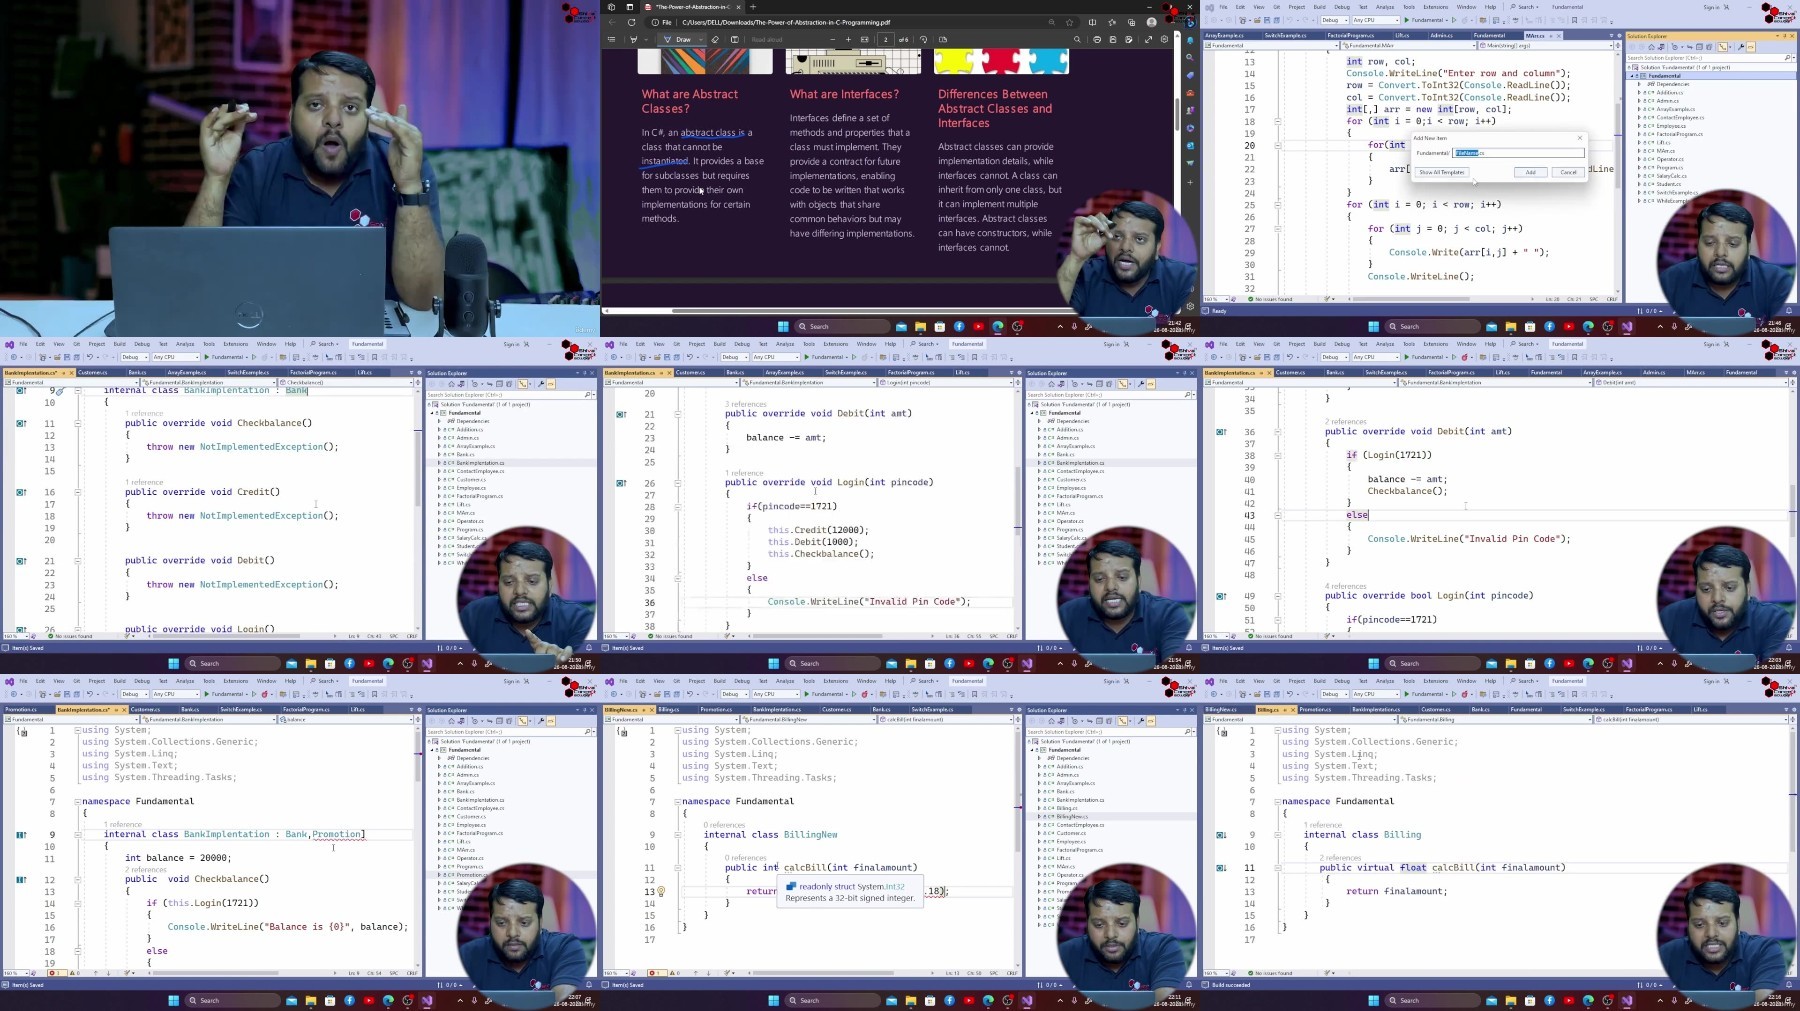Open the table of contents icon in the PDF viewer
Image resolution: width=1800 pixels, height=1011 pixels.
(x=612, y=40)
